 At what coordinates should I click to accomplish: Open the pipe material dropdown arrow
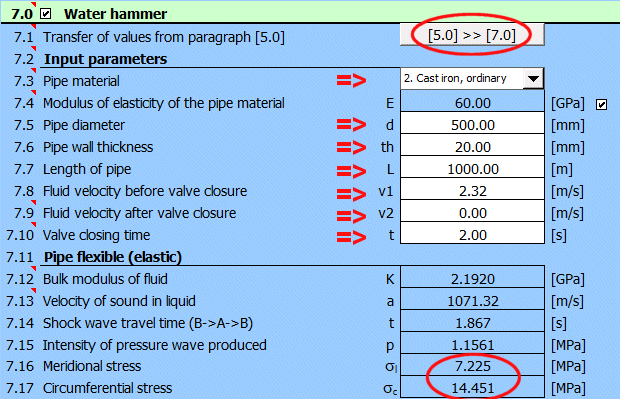533,79
